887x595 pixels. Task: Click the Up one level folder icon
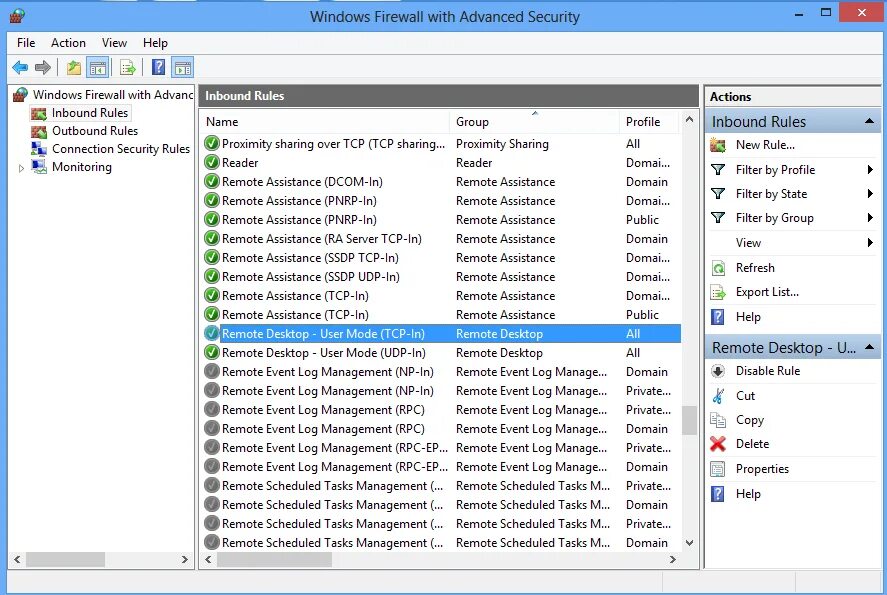(x=74, y=68)
